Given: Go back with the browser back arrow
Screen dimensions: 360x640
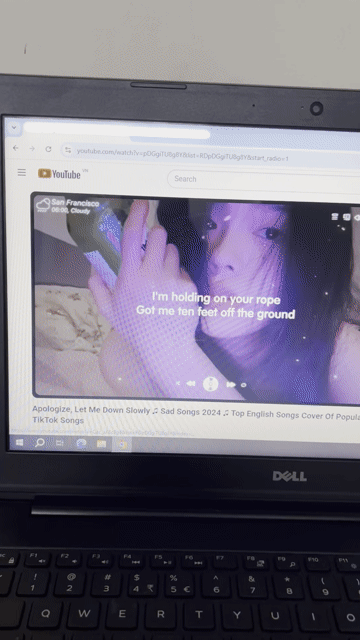Looking at the screenshot, I should tap(16, 148).
